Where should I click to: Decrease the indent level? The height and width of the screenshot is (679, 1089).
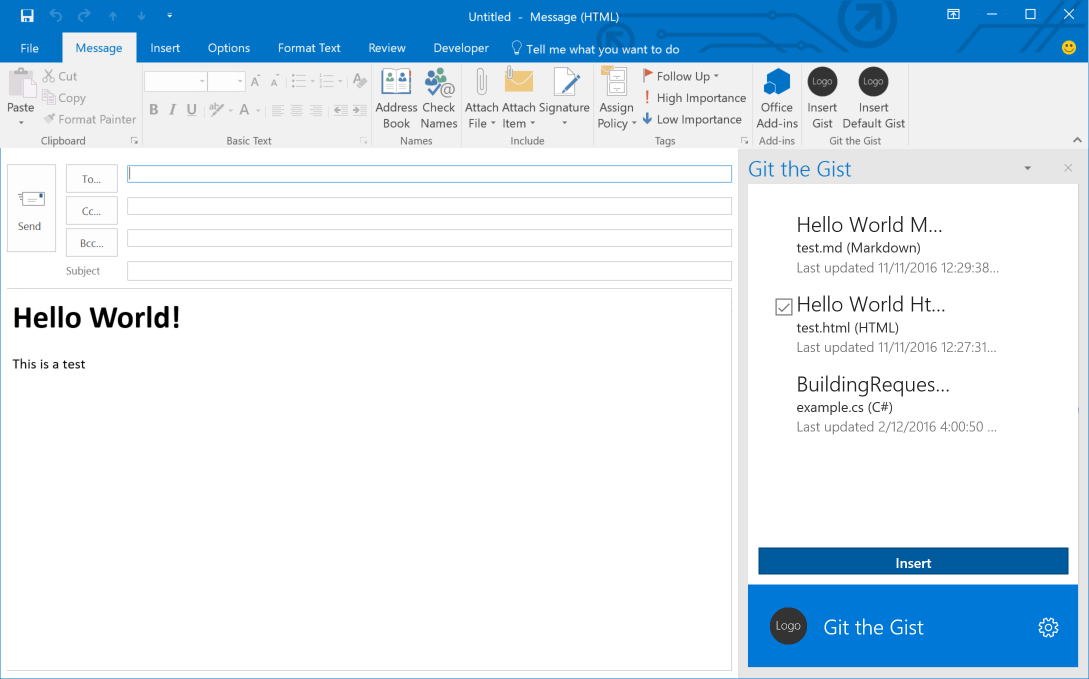pos(340,110)
